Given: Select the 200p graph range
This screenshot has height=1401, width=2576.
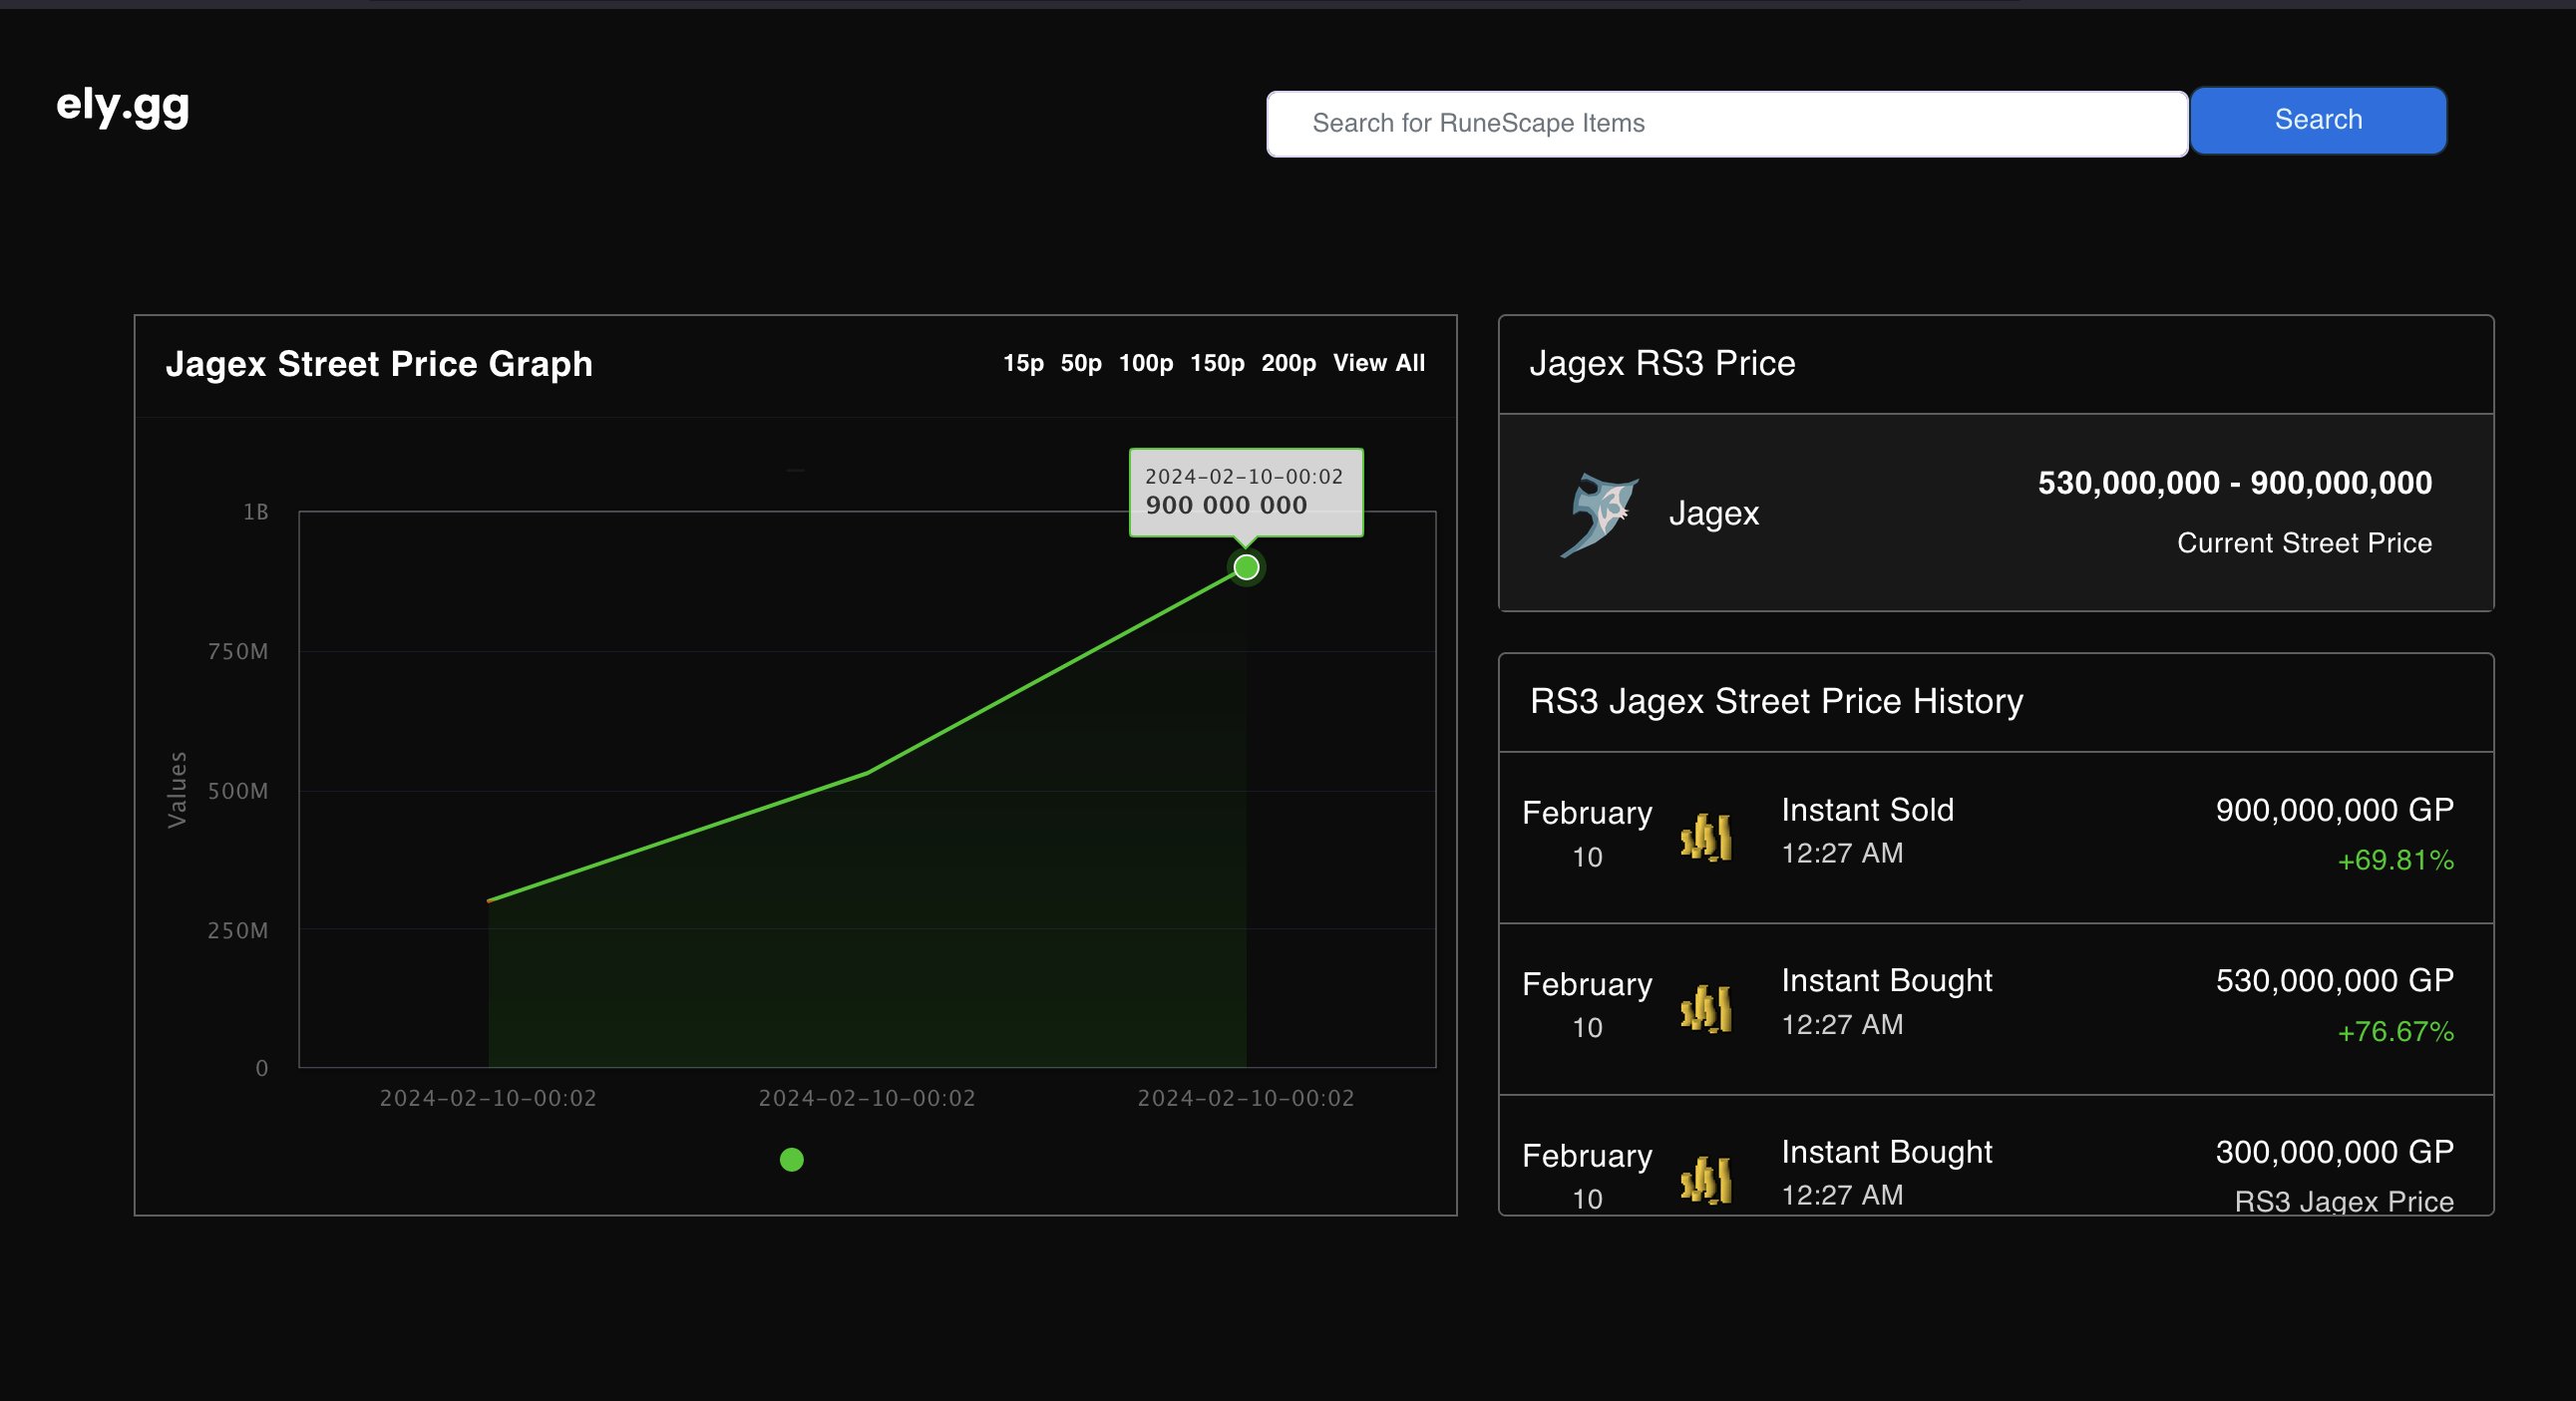Looking at the screenshot, I should pos(1288,363).
